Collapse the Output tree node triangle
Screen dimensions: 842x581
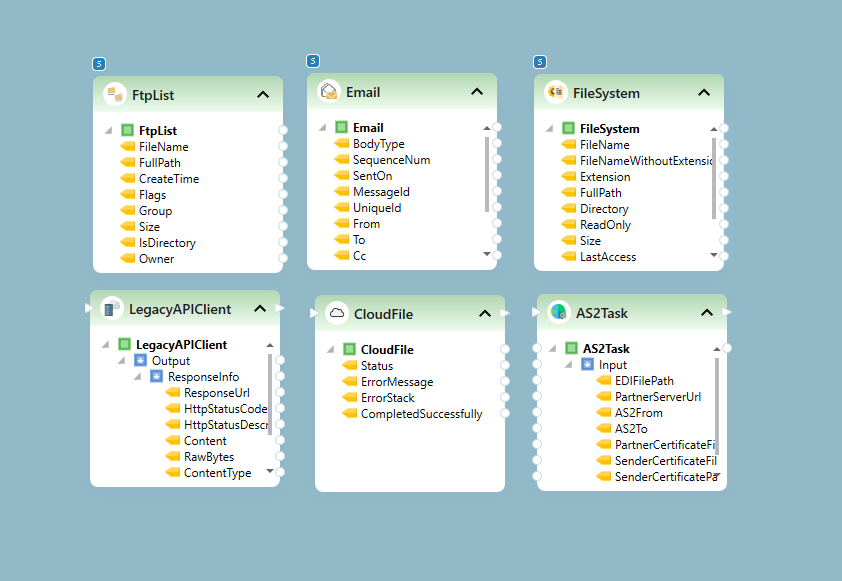(122, 360)
